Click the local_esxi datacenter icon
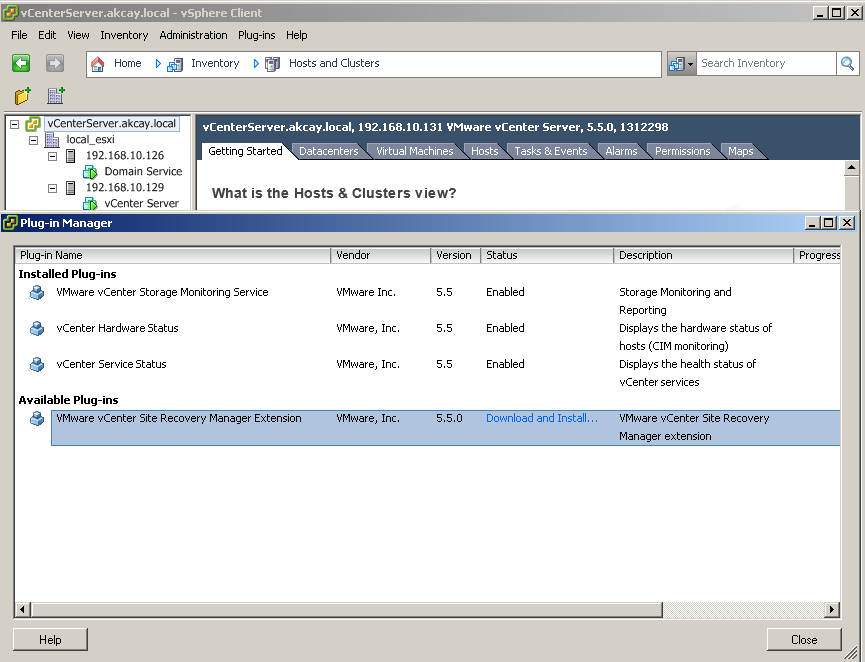The height and width of the screenshot is (662, 865). click(52, 140)
